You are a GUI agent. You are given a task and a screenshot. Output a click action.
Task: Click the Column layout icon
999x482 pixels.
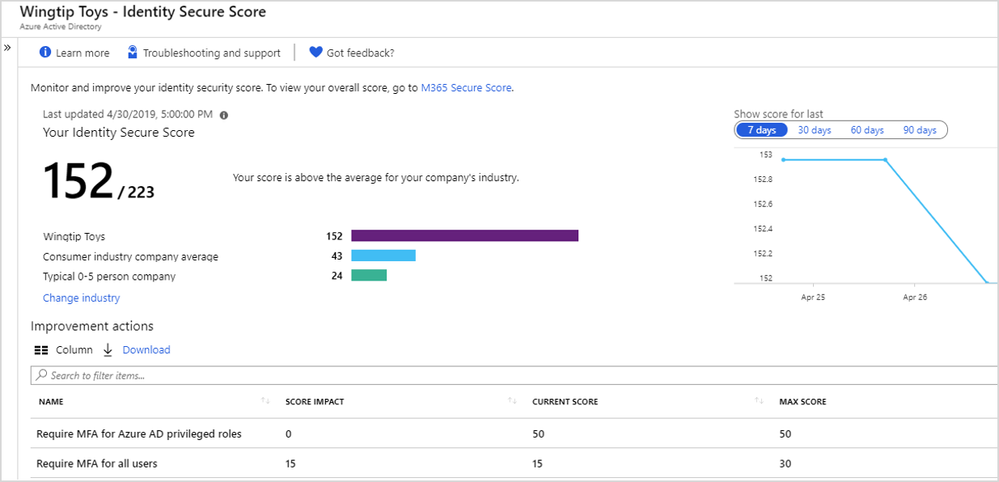pos(41,350)
